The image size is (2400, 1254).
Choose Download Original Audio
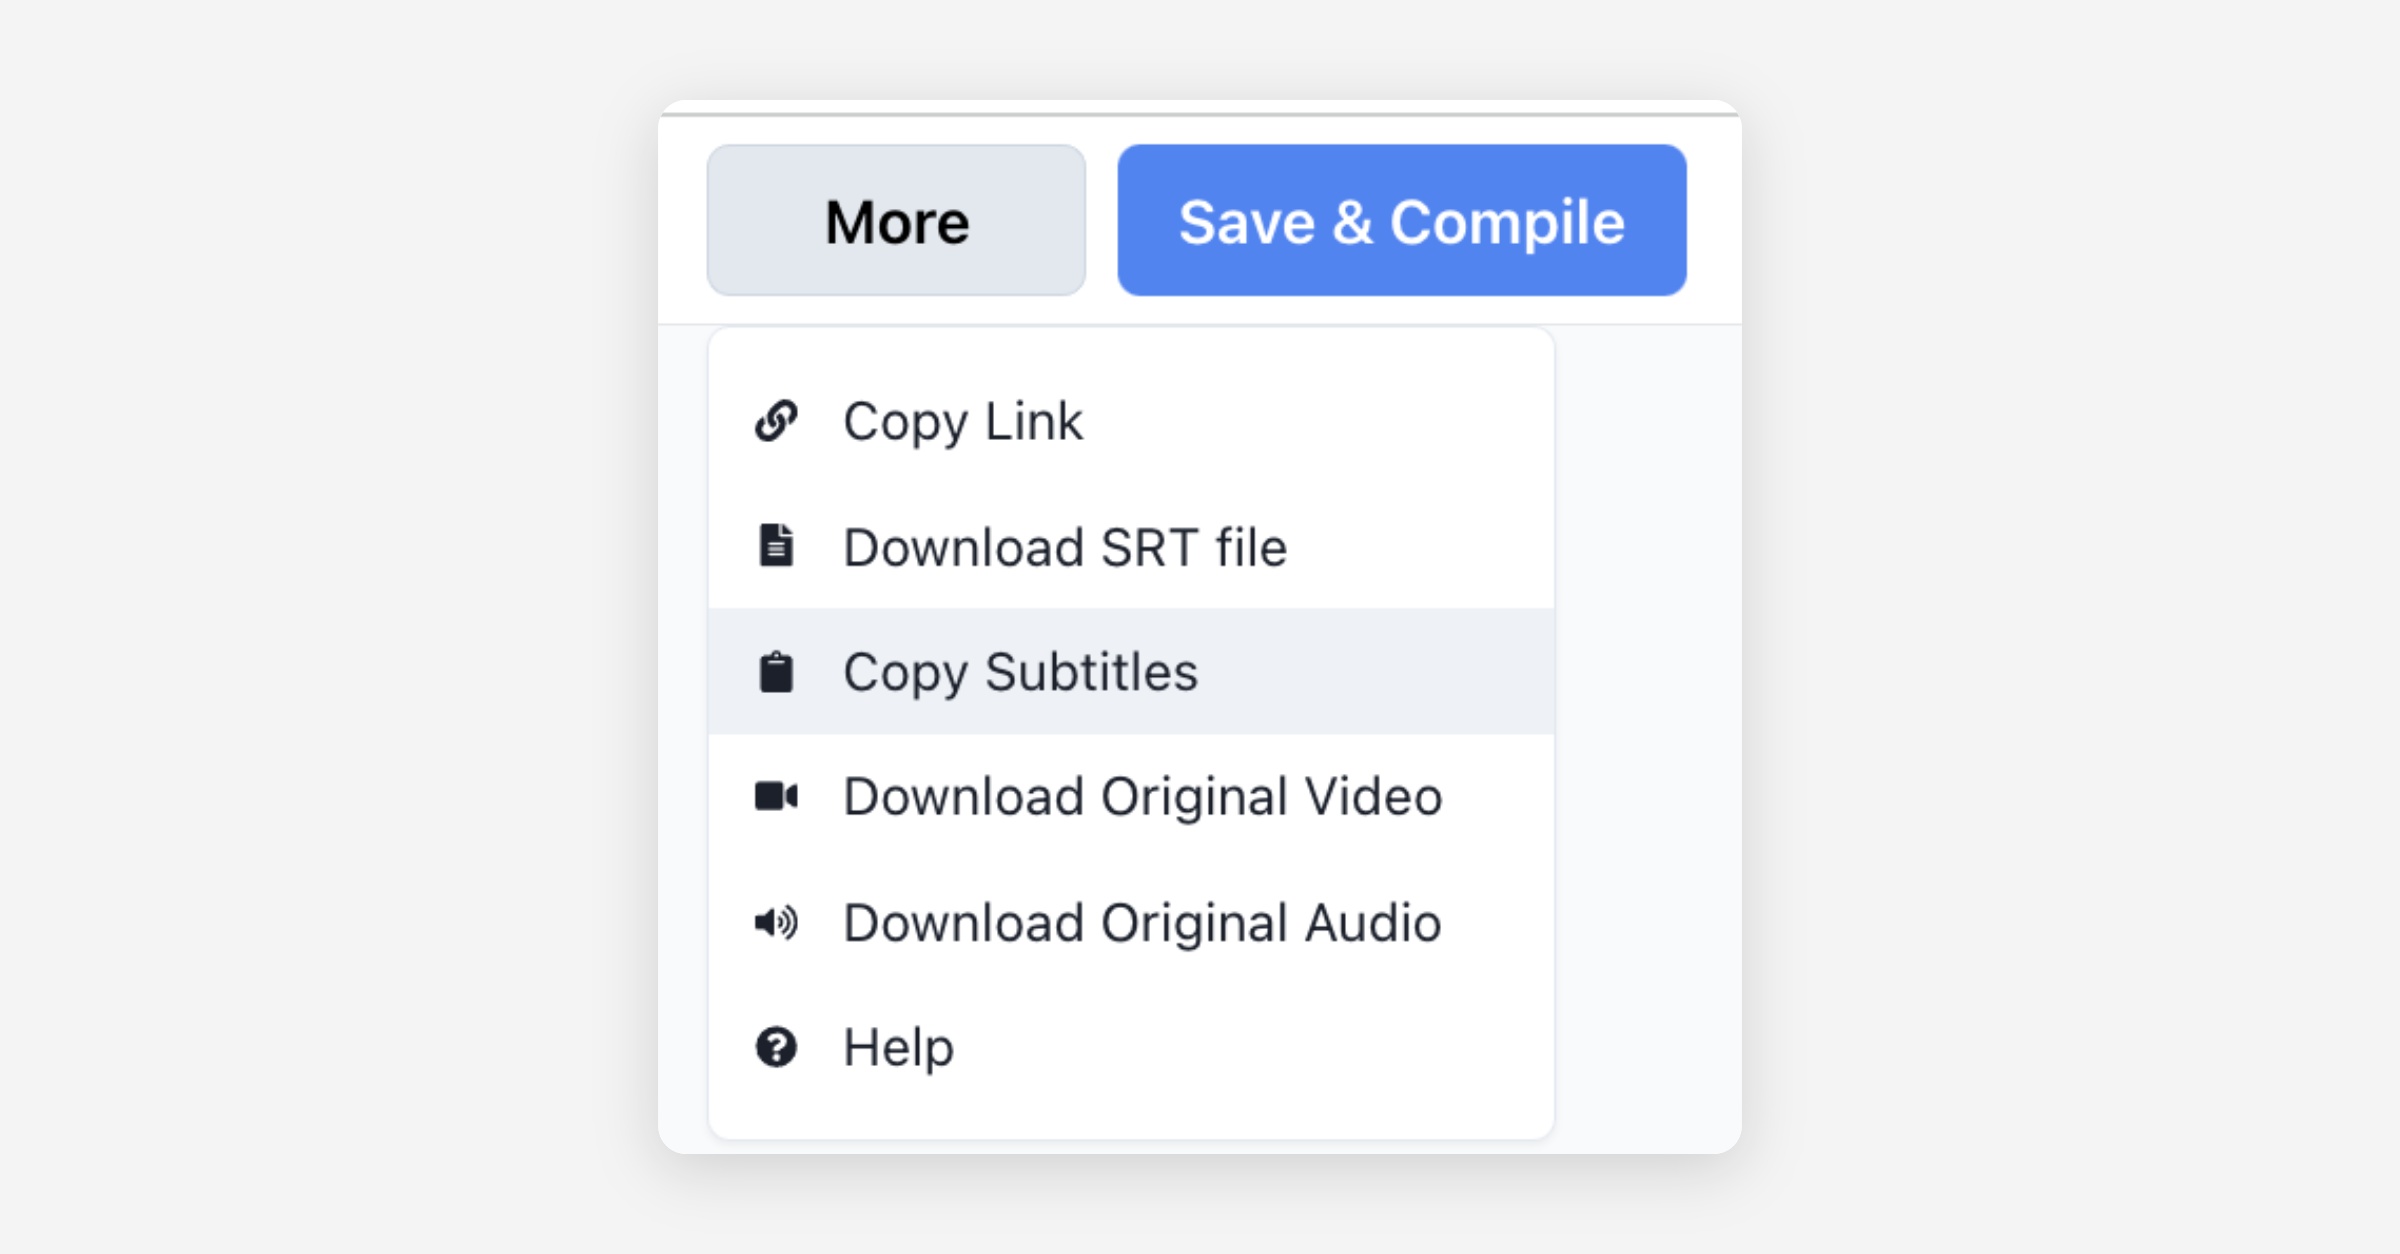[x=1142, y=922]
